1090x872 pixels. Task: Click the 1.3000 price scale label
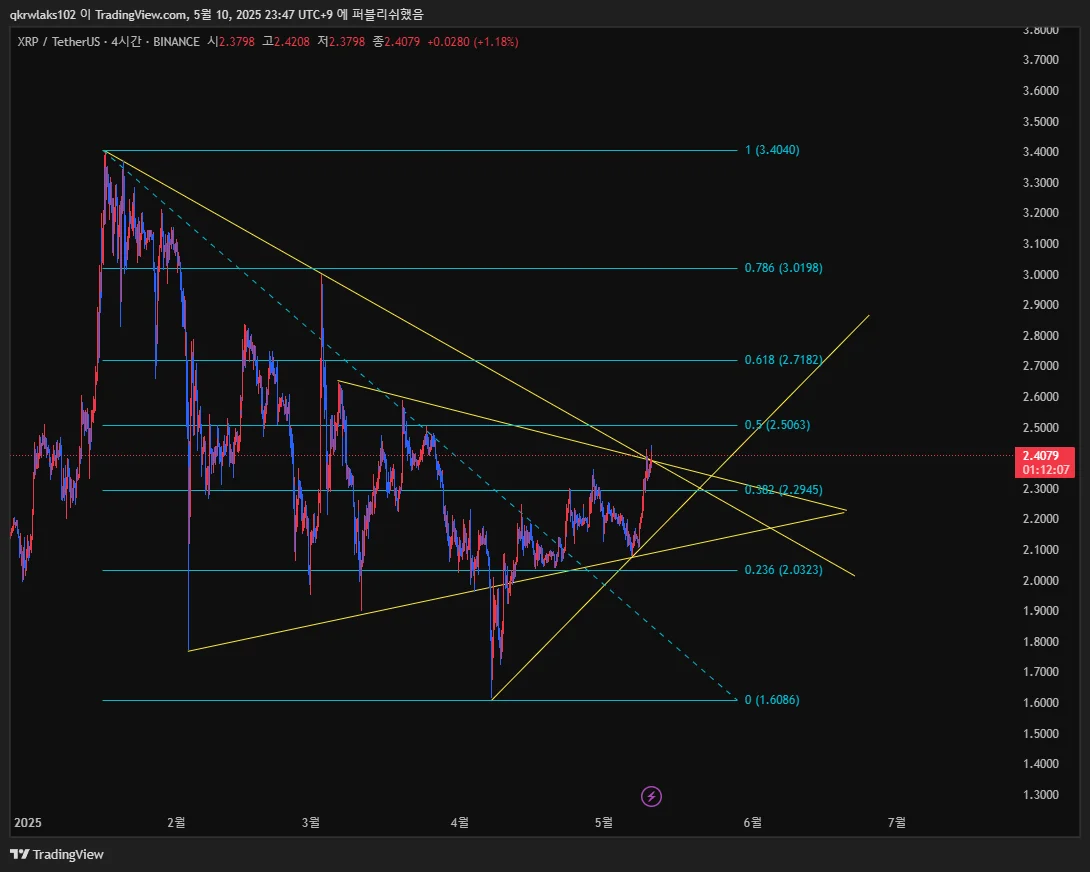coord(1041,794)
